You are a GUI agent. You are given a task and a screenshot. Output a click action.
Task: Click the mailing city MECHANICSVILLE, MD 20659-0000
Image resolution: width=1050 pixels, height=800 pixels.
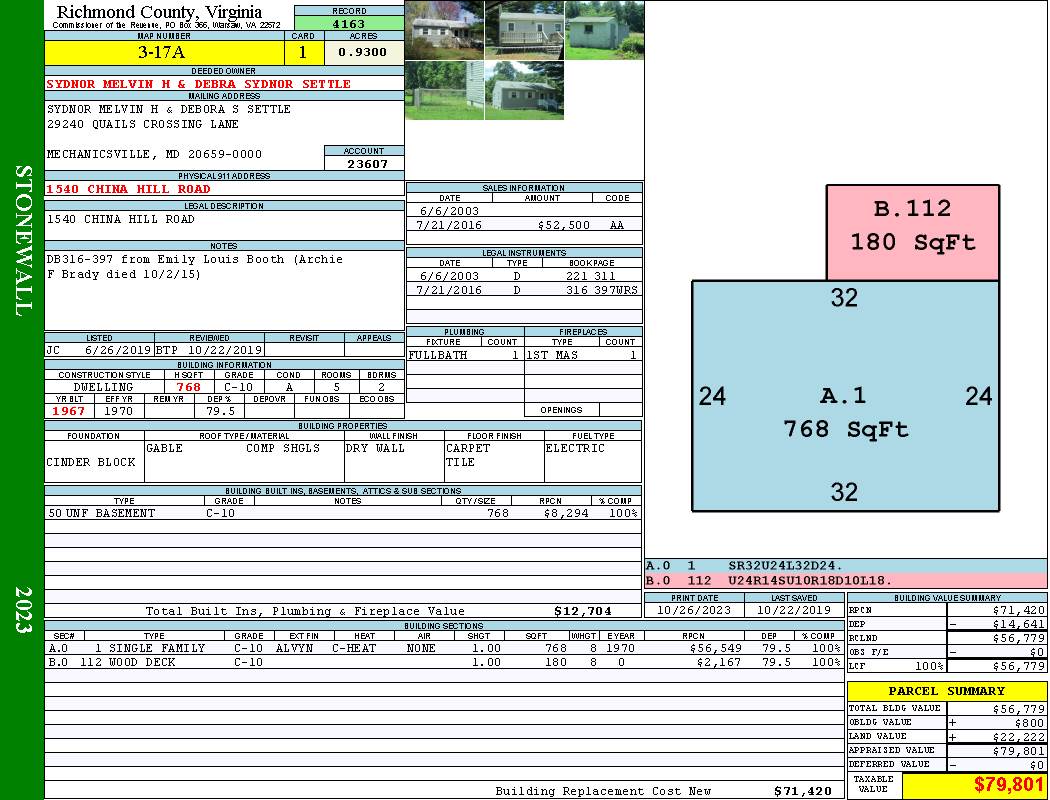pos(155,154)
